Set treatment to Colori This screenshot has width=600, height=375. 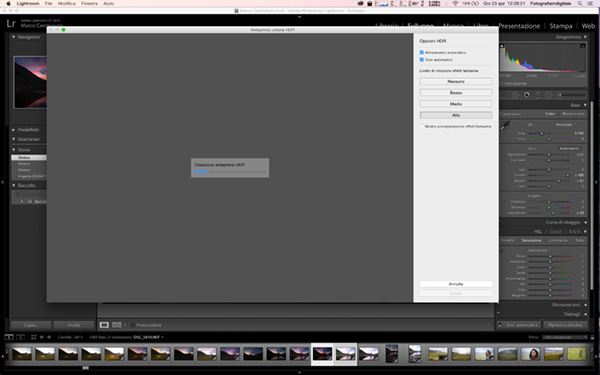click(550, 114)
